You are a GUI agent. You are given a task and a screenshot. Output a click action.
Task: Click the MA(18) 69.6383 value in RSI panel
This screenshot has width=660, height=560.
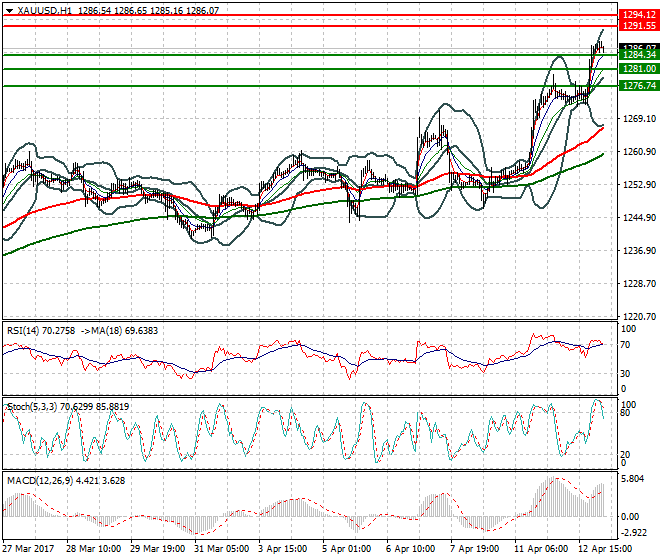[118, 331]
